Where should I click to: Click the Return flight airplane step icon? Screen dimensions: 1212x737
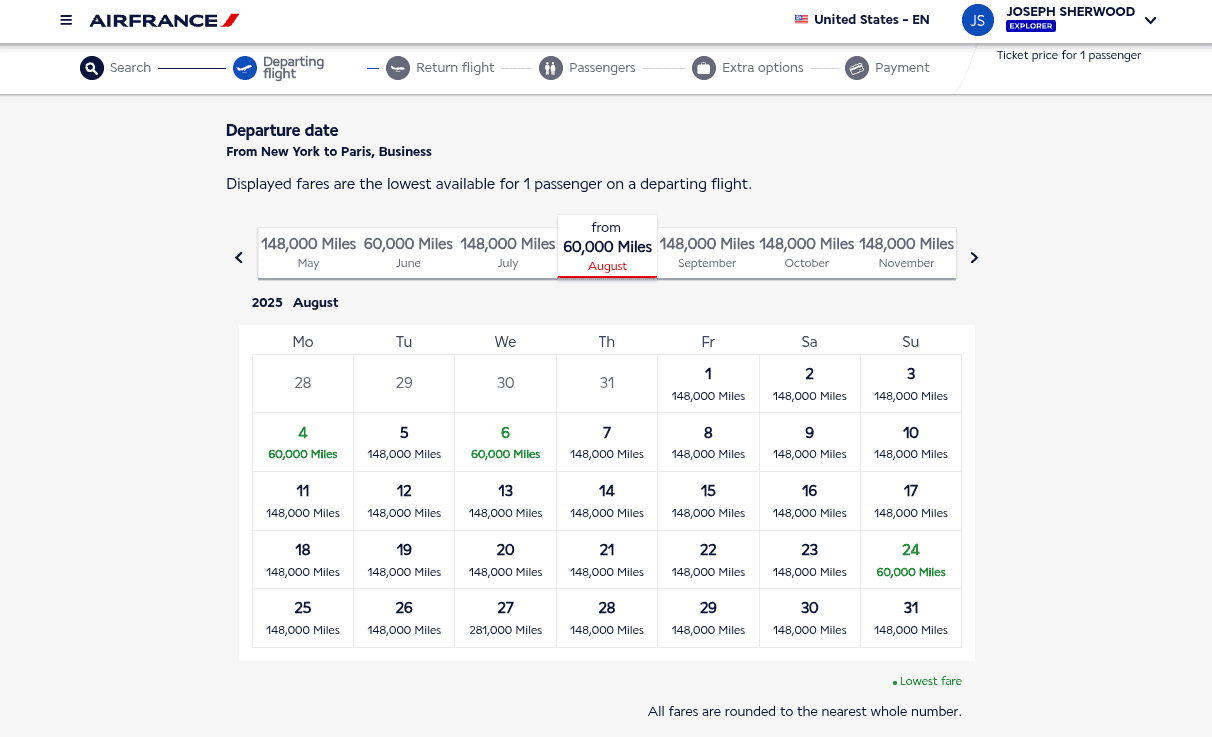pyautogui.click(x=398, y=67)
